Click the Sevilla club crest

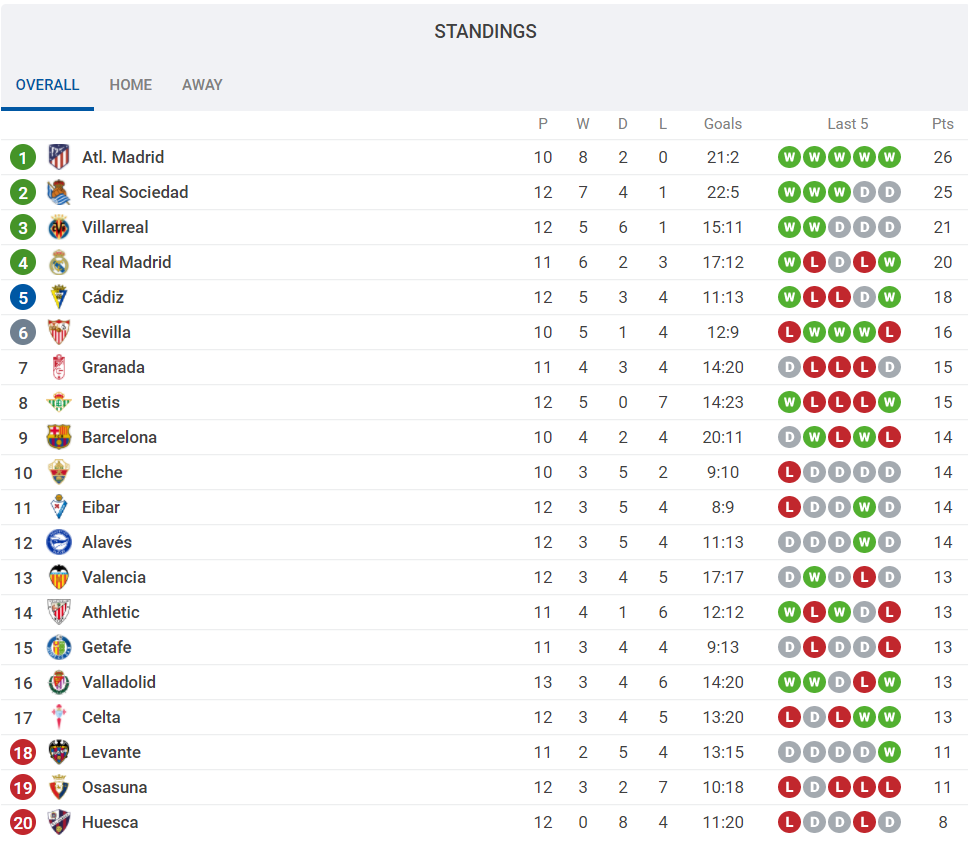pyautogui.click(x=59, y=332)
